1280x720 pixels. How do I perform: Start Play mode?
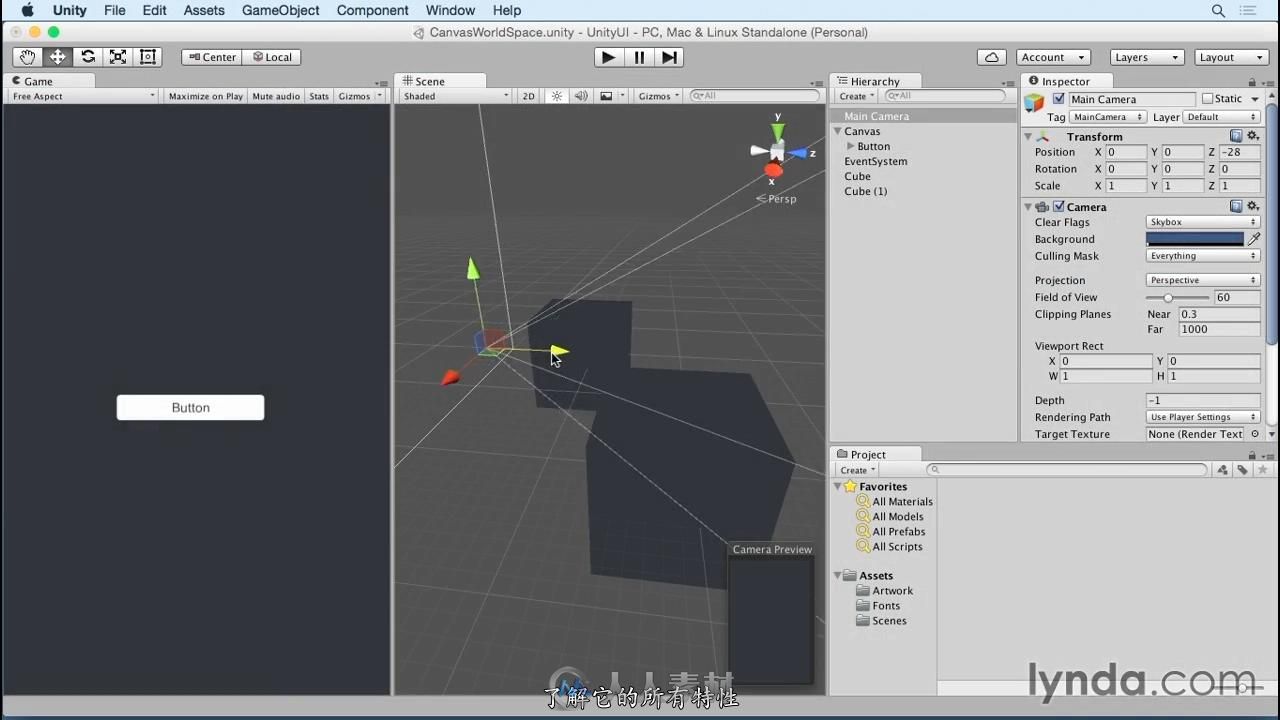click(x=608, y=57)
